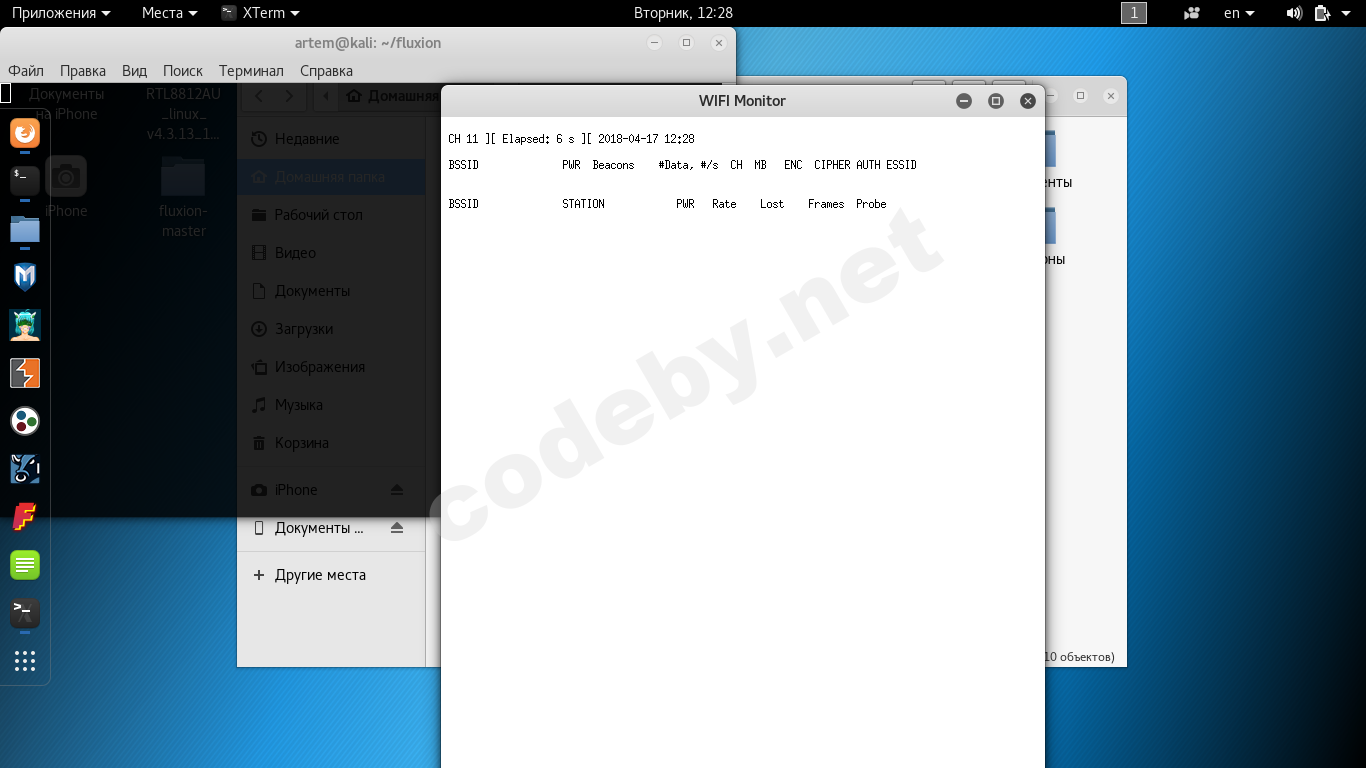Viewport: 1366px width, 768px height.
Task: Select the XTerm dock icon
Action: (x=25, y=613)
